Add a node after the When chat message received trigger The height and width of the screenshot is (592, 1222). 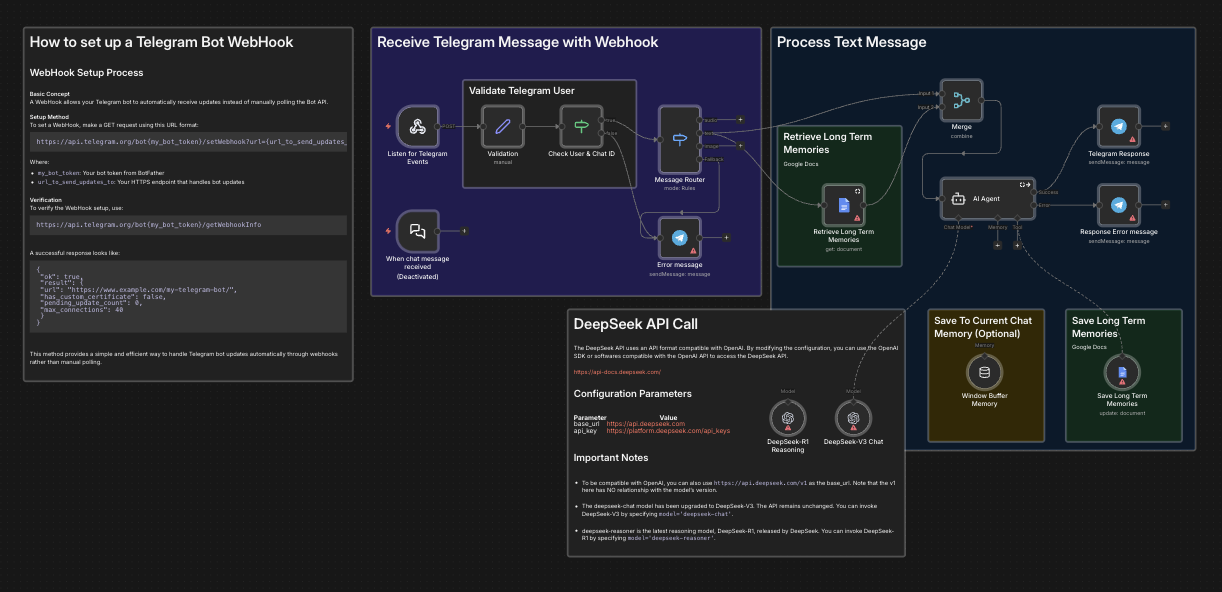[x=464, y=231]
